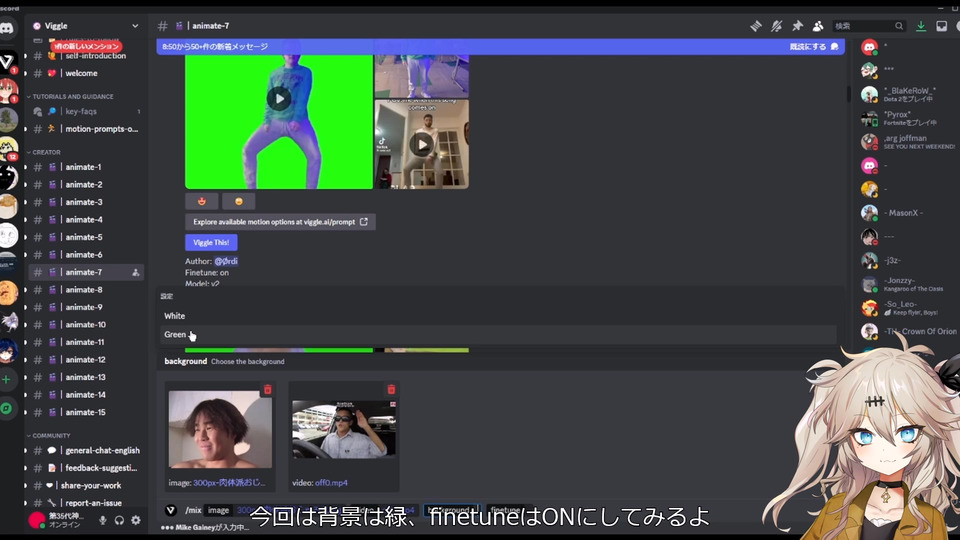
Task: Open the threads icon in channel header
Action: pos(756,26)
